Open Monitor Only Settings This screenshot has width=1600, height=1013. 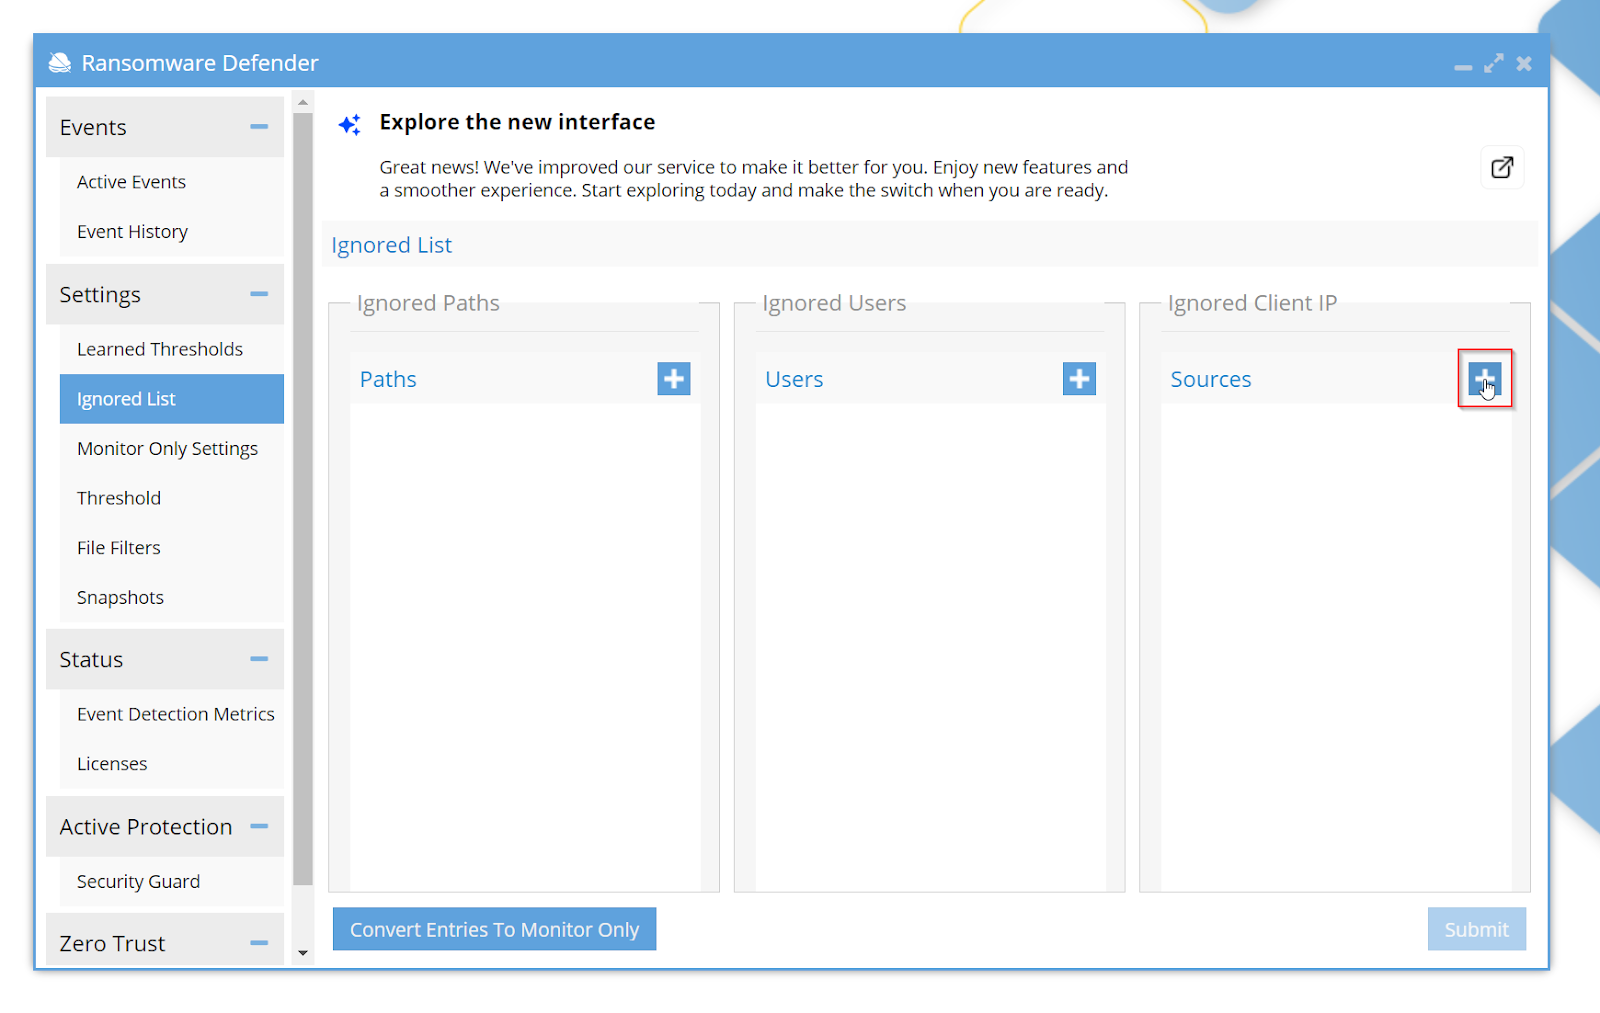click(x=172, y=449)
